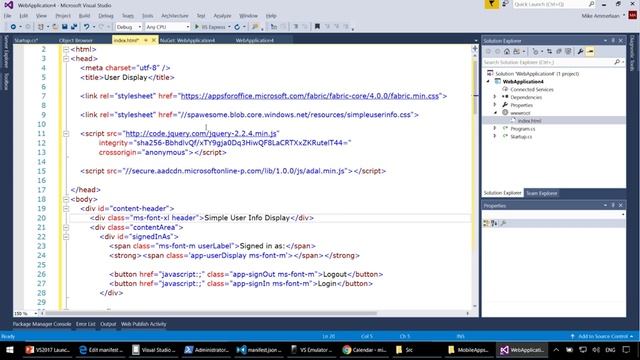Image resolution: width=640 pixels, height=360 pixels.
Task: Click Add to Source Control in status bar
Action: pos(602,336)
